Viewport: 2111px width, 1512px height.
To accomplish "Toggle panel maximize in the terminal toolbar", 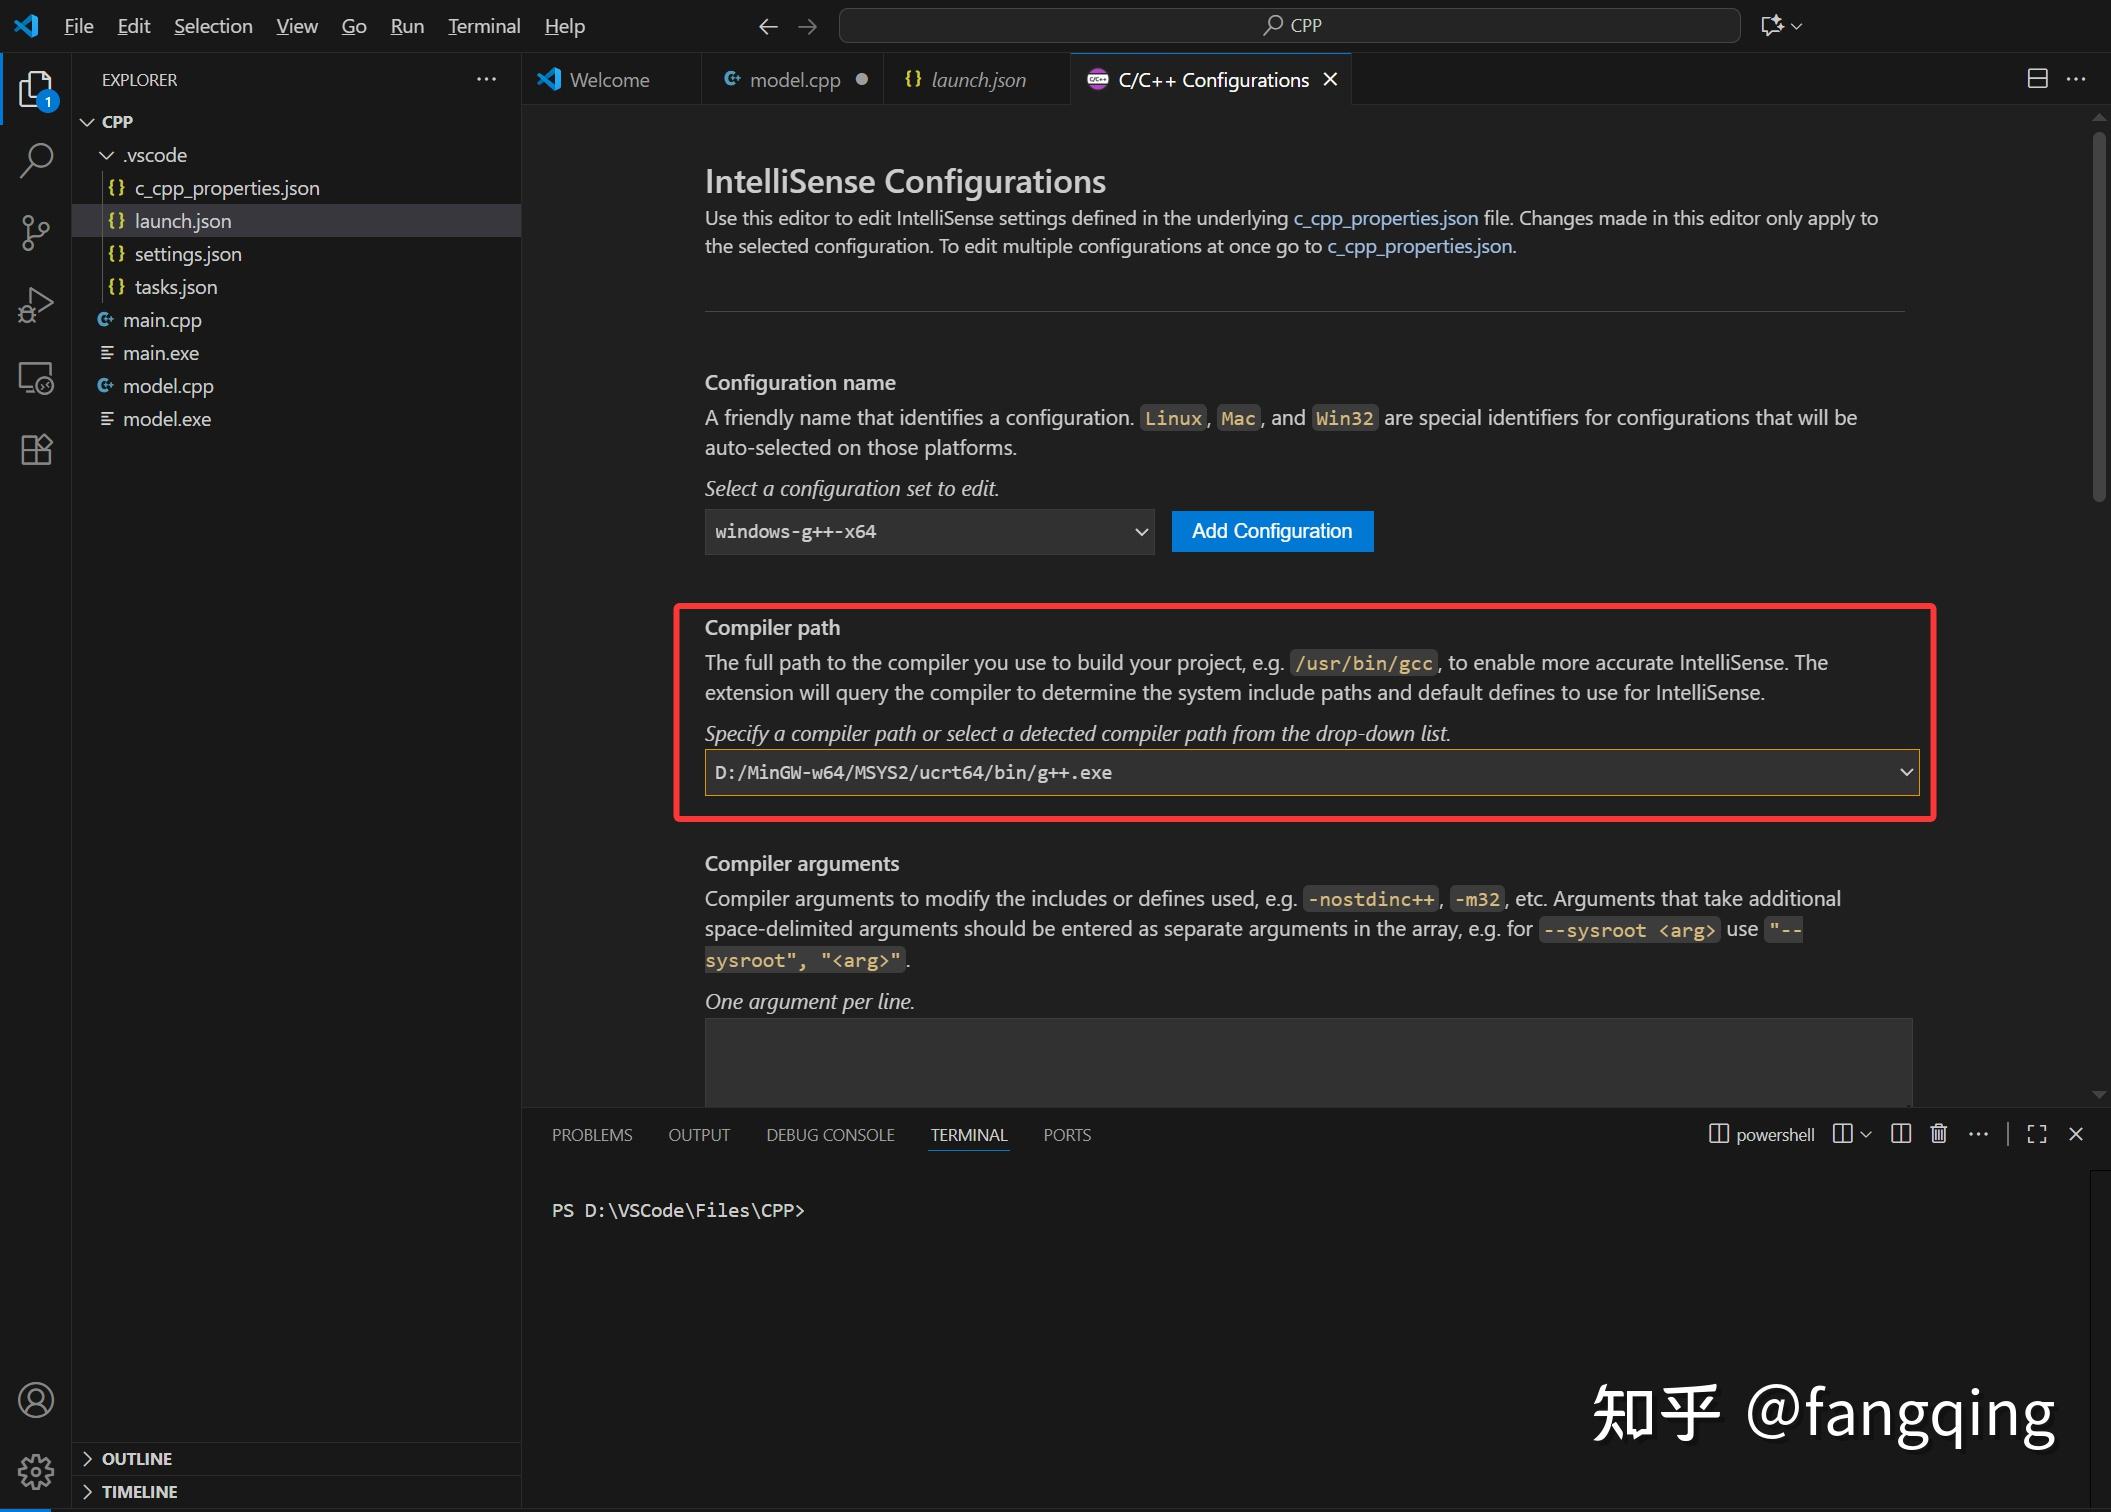I will 2035,1133.
